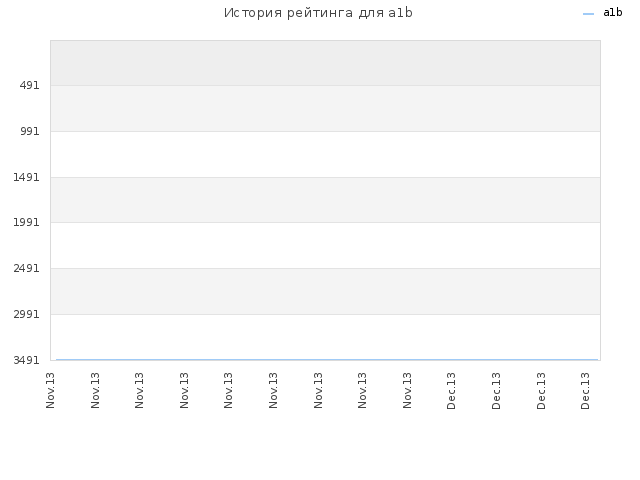
Task: Toggle the a1b series in the legend
Action: tap(612, 13)
